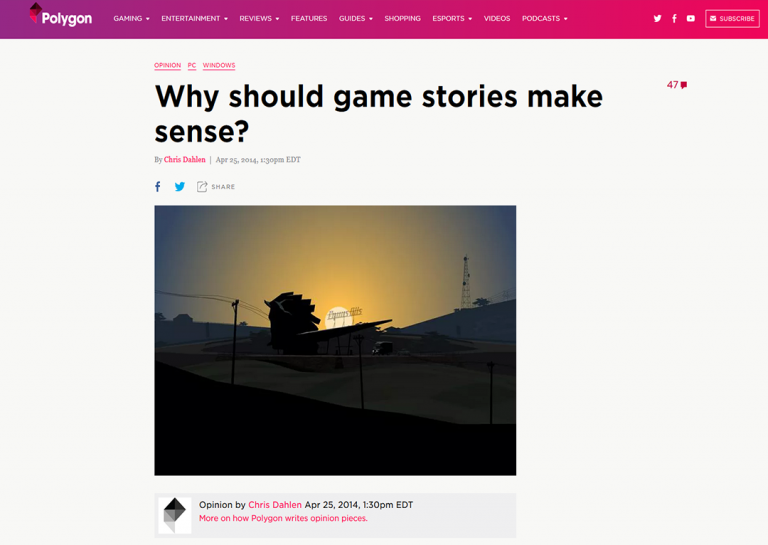View the 47 comments icon
The image size is (768, 545).
[x=677, y=85]
